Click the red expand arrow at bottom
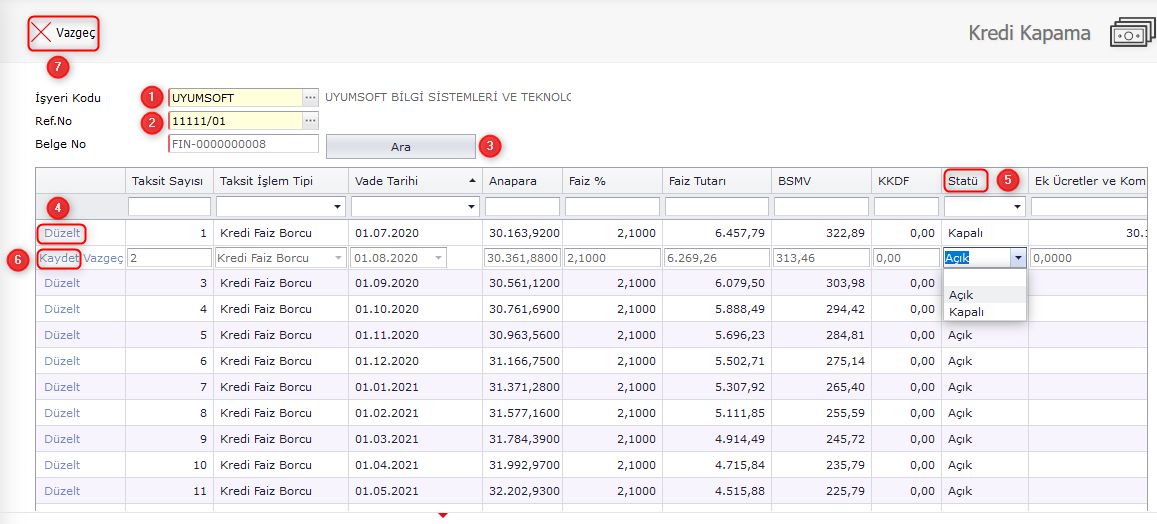Viewport: 1157px width, 524px height. point(442,515)
